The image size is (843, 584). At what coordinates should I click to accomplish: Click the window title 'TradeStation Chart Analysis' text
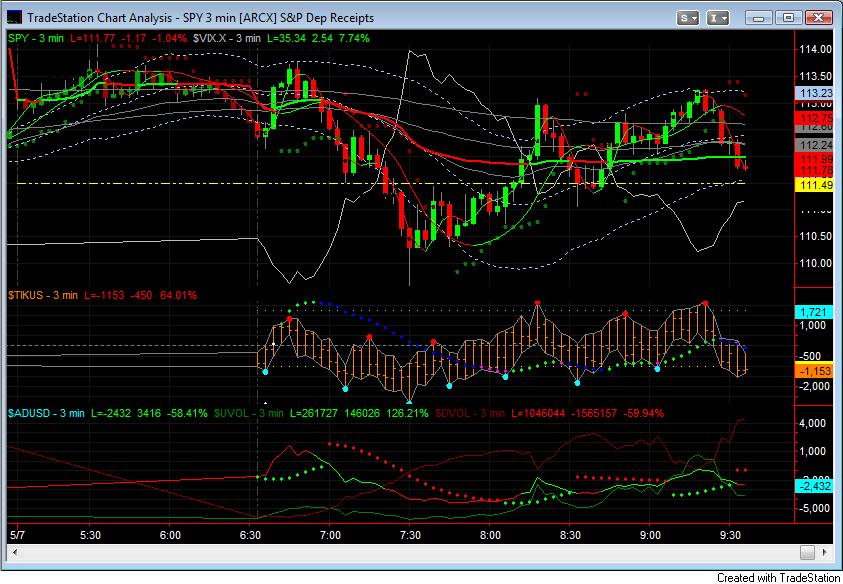point(100,18)
